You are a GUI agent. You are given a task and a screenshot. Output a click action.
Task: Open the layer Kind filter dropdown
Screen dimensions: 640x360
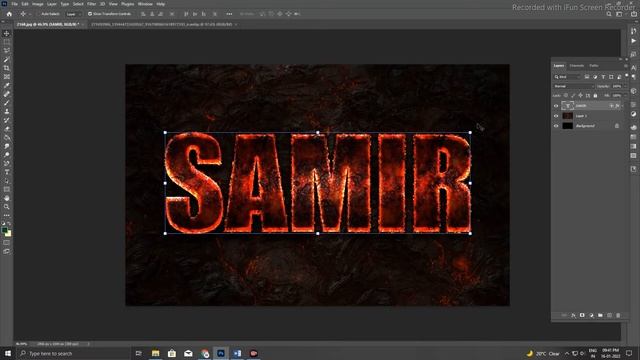pos(567,77)
